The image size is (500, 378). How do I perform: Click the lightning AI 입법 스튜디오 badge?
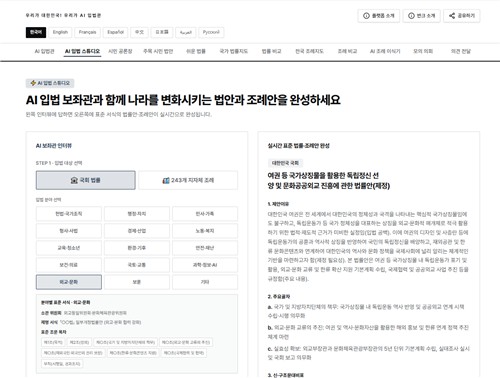[50, 83]
